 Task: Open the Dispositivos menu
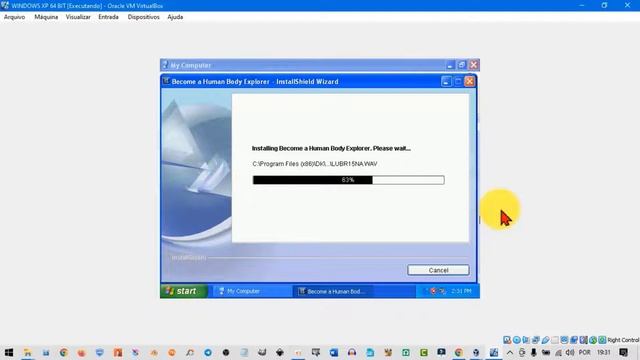click(143, 17)
